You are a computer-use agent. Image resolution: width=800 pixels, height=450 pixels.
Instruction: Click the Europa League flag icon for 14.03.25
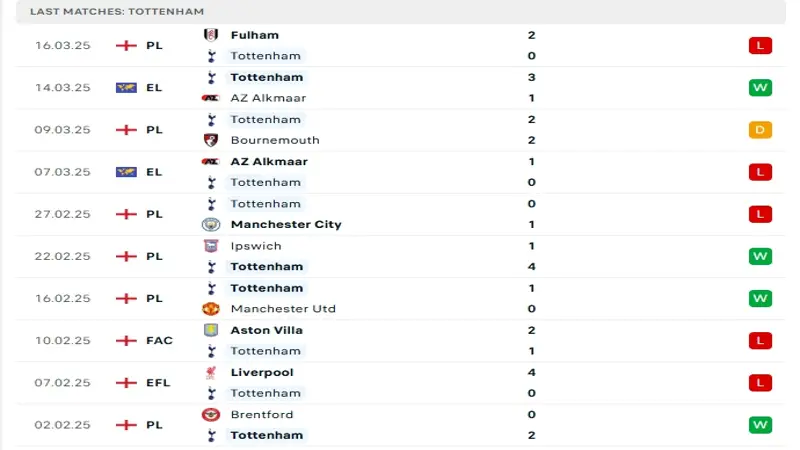coord(126,88)
